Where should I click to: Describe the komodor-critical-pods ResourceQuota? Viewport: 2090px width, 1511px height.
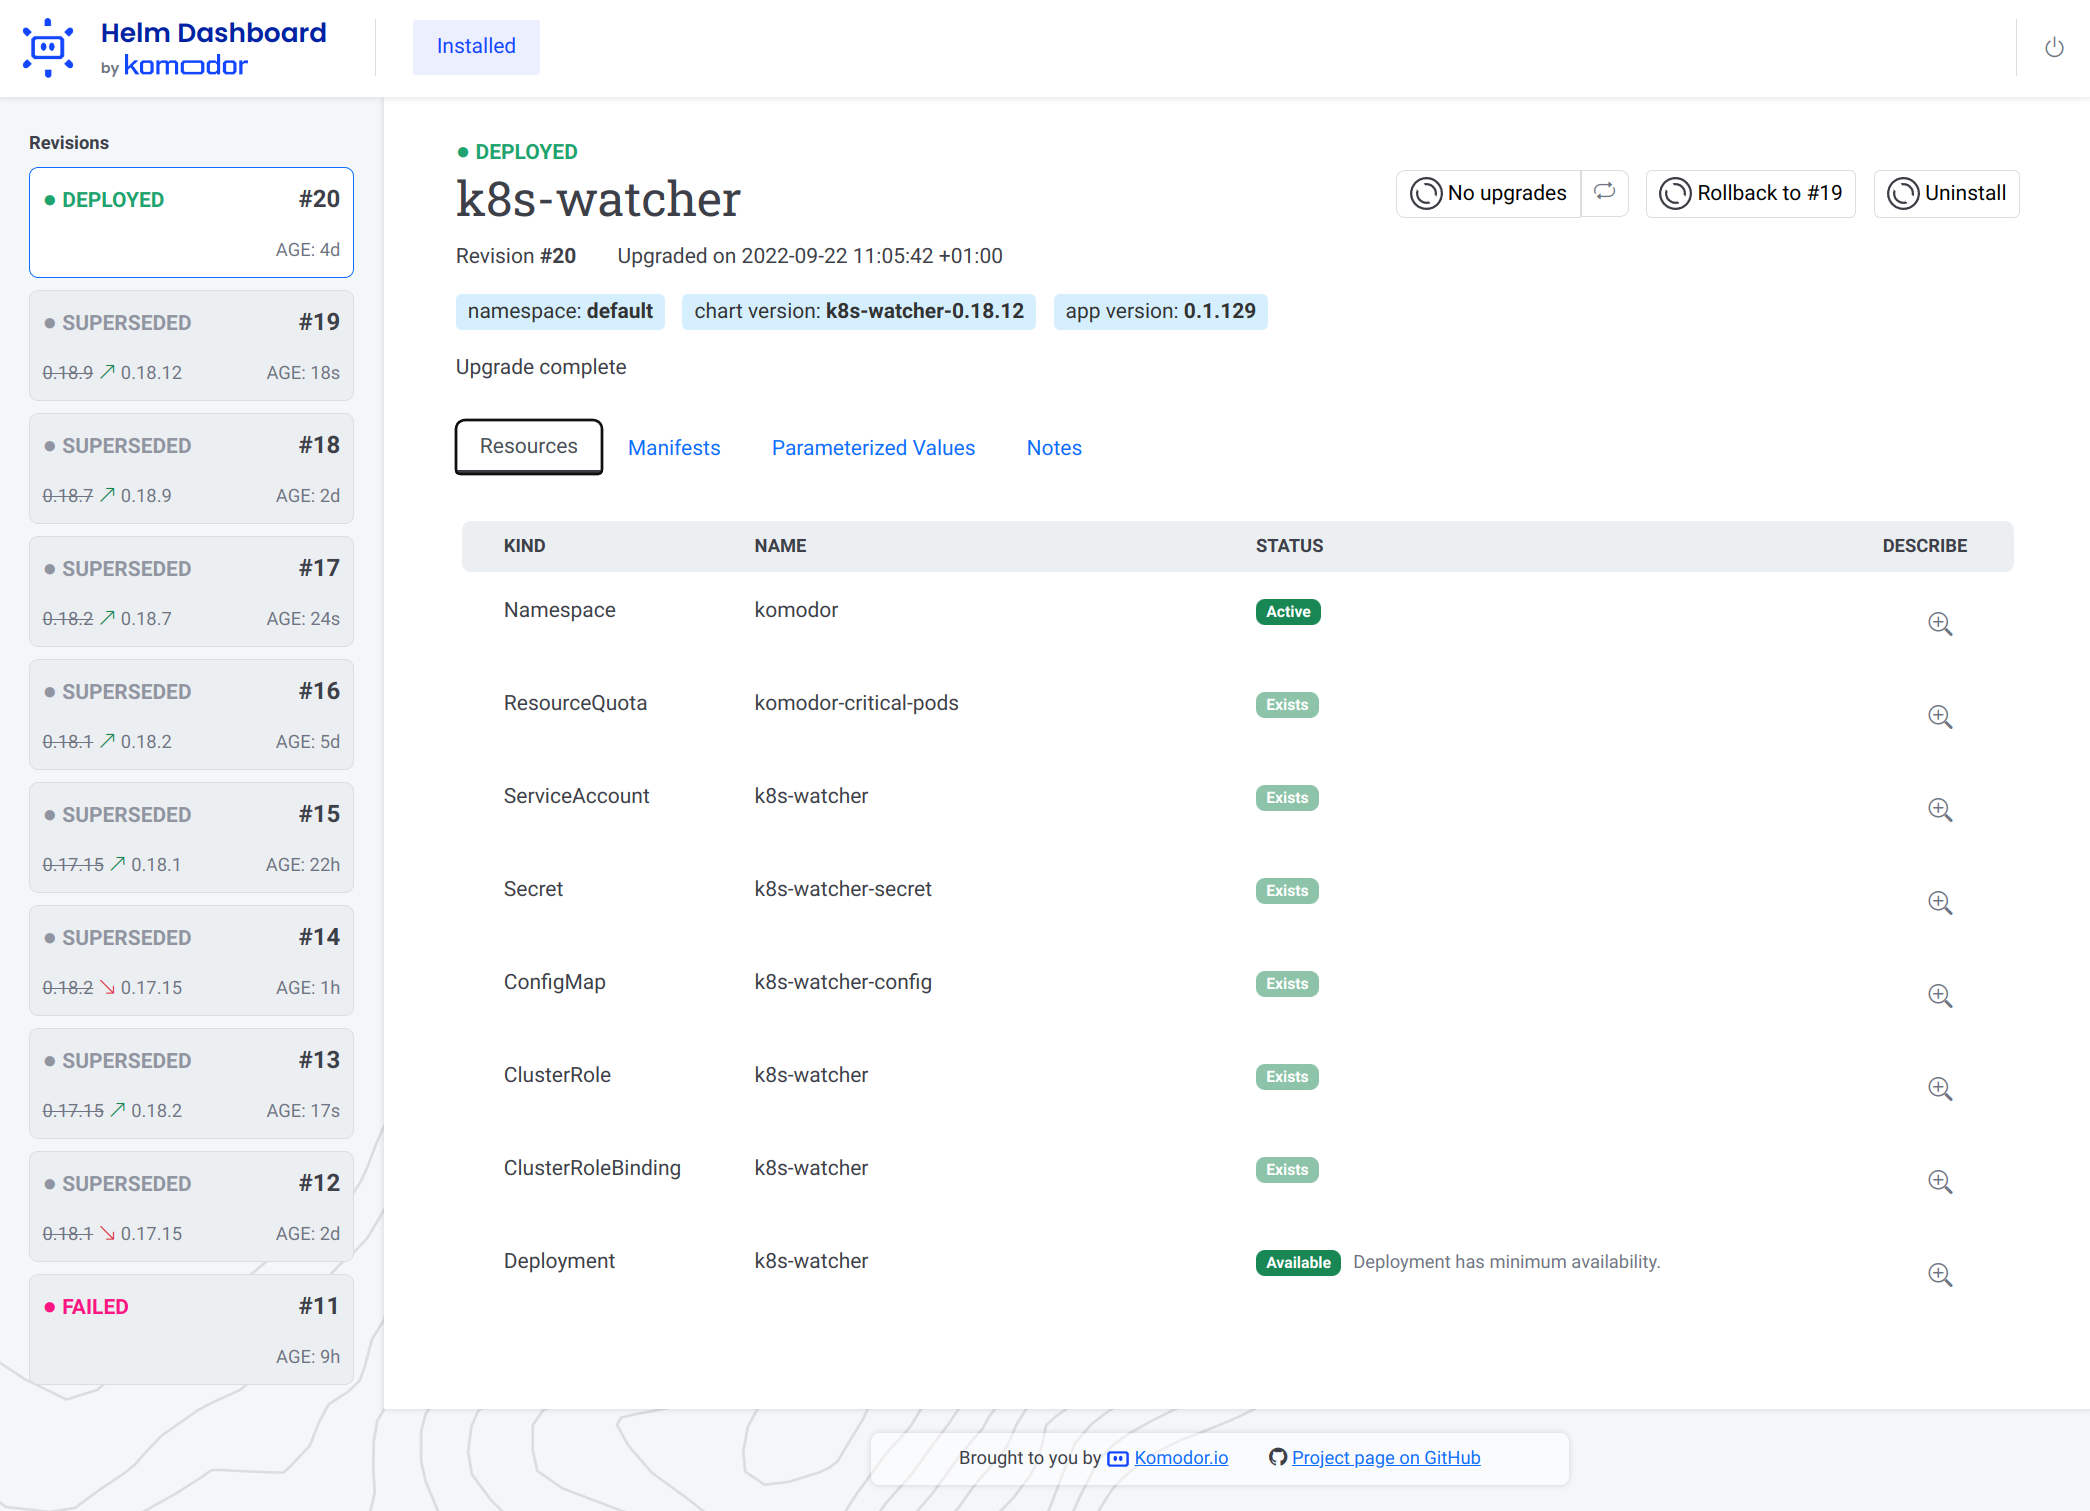coord(1941,716)
